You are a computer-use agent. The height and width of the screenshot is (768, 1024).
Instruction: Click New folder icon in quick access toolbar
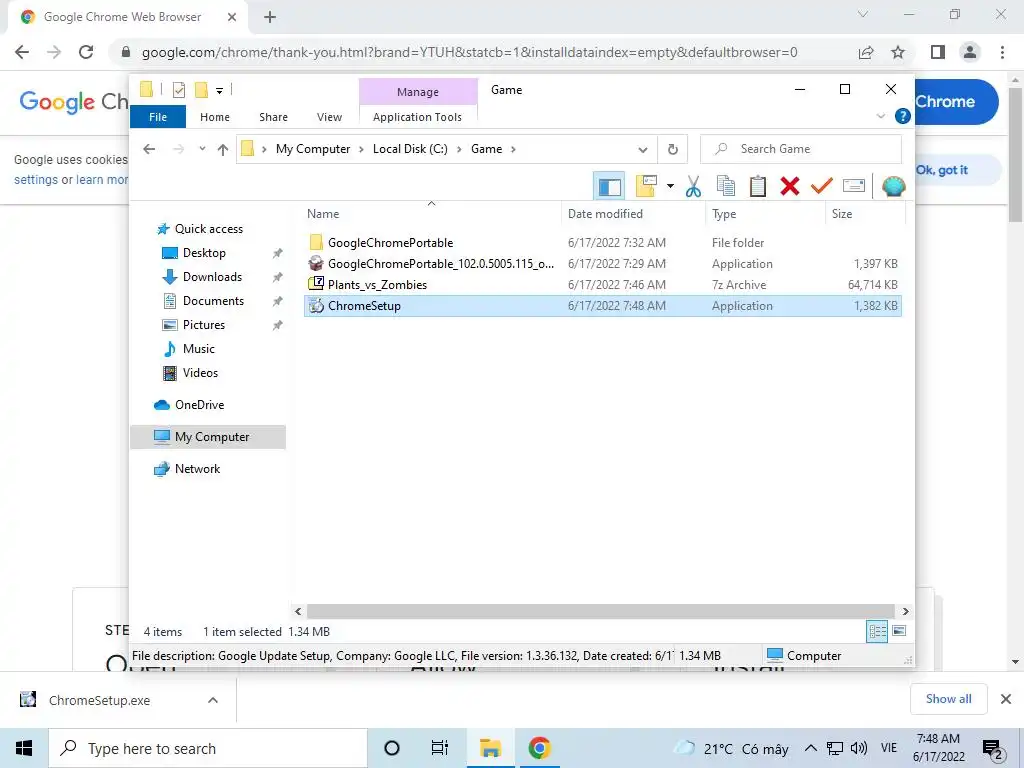[x=202, y=90]
